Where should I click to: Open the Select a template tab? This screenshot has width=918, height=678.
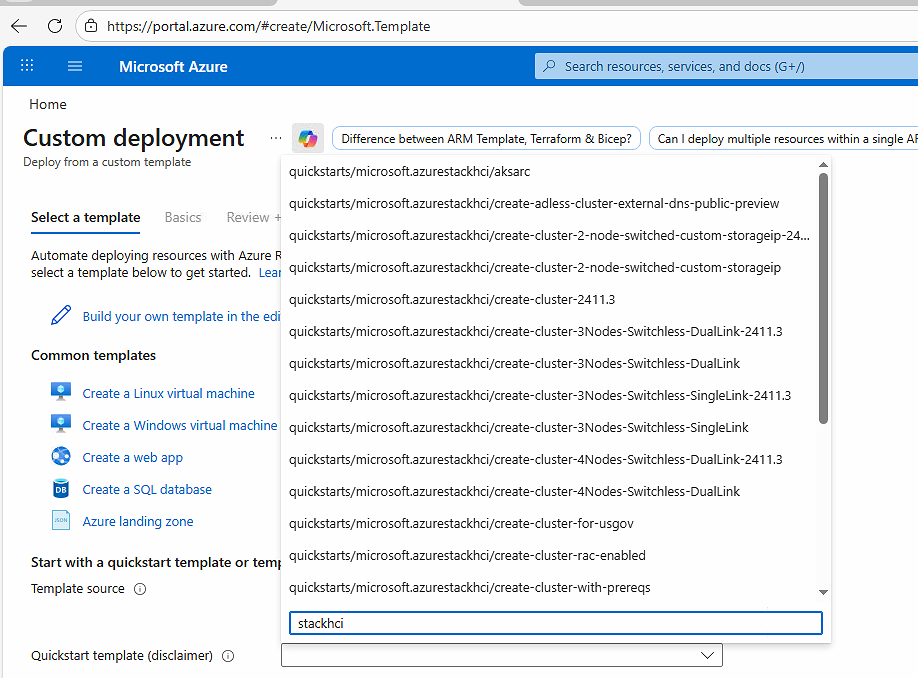point(85,217)
